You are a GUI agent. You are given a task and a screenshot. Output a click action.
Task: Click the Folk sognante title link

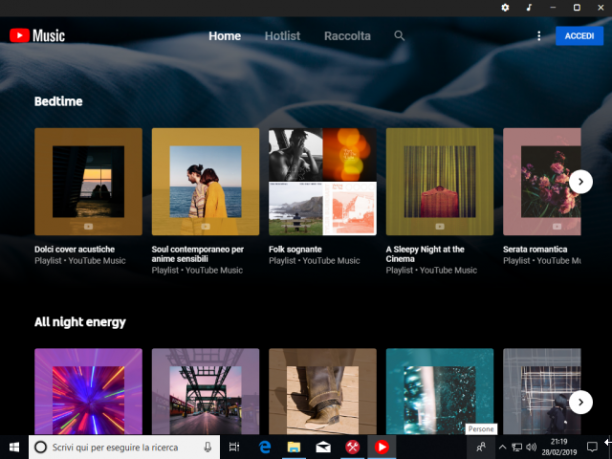[295, 249]
